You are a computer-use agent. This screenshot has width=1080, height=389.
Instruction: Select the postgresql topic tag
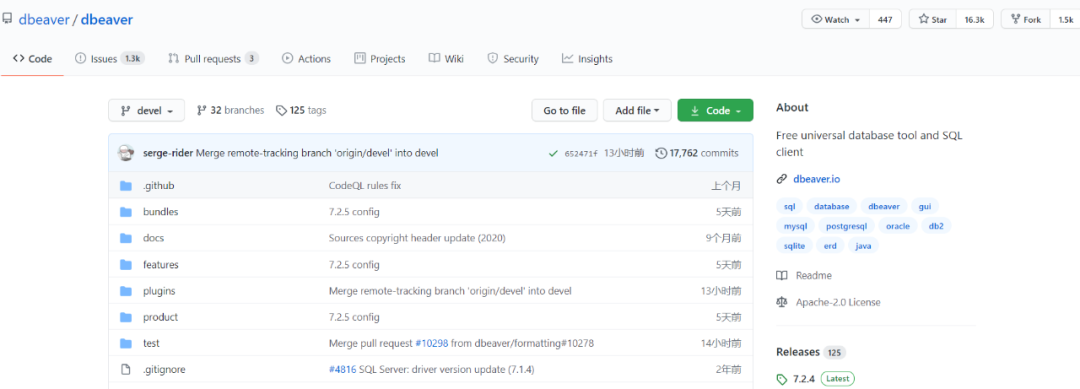pos(847,226)
